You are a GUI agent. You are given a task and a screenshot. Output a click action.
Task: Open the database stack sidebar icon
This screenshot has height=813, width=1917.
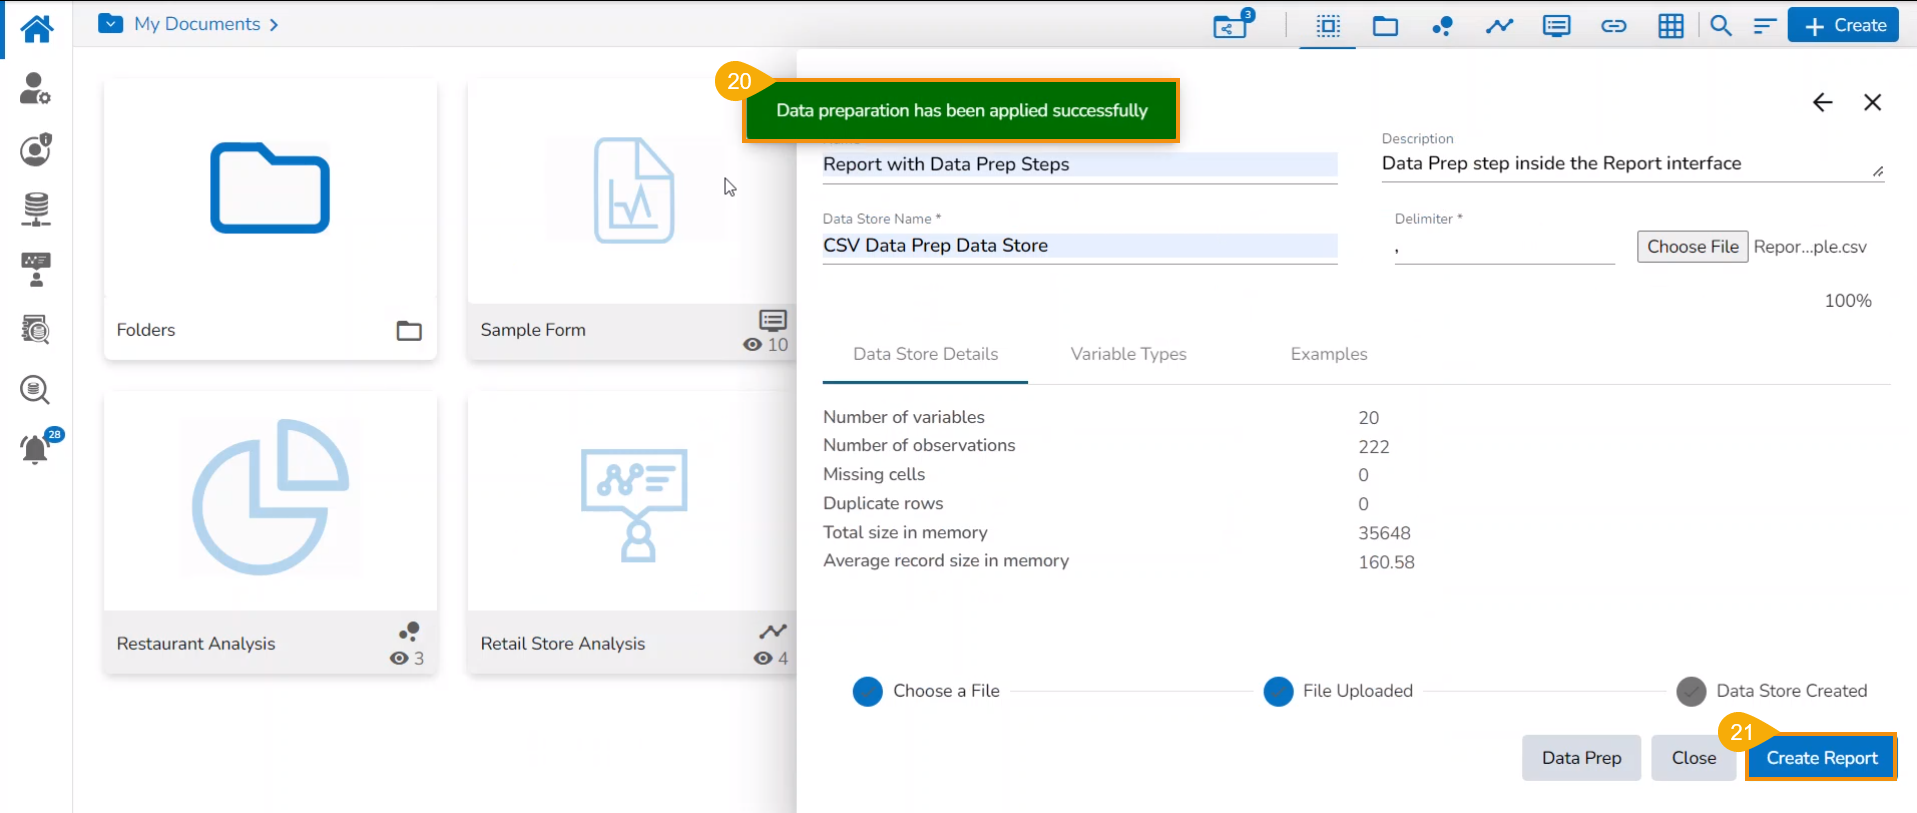pyautogui.click(x=36, y=209)
